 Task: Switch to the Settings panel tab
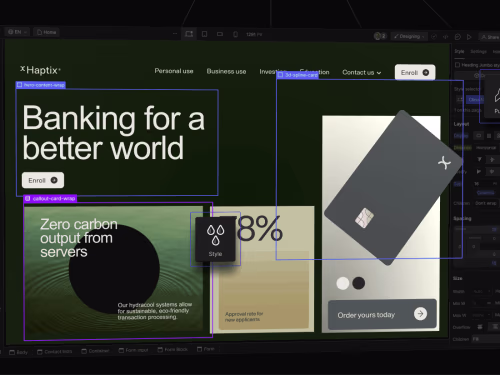[478, 51]
